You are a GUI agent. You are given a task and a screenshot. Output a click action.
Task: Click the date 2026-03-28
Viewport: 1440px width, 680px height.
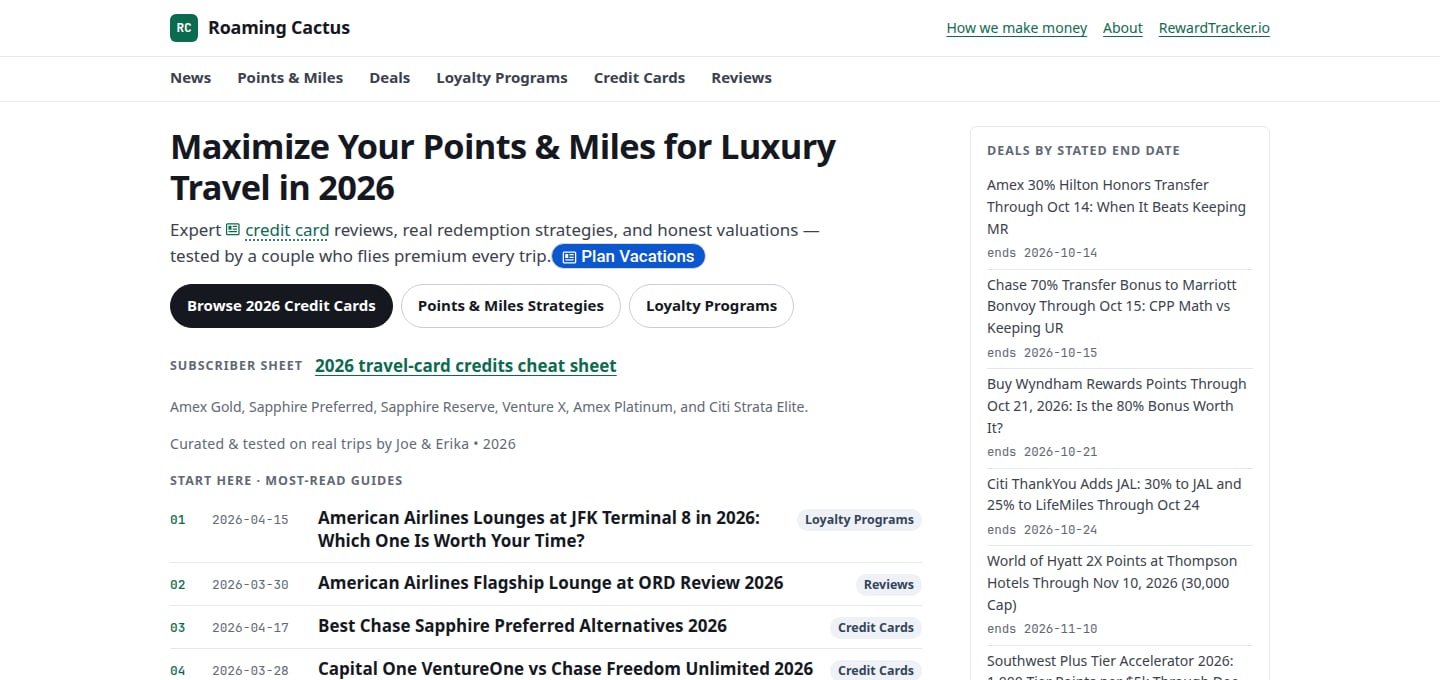[250, 671]
